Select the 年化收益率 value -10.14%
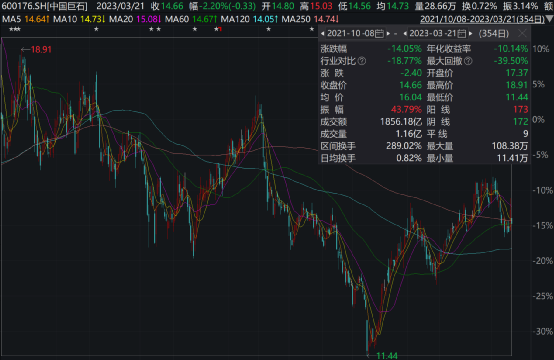The width and height of the screenshot is (554, 360). [x=511, y=49]
